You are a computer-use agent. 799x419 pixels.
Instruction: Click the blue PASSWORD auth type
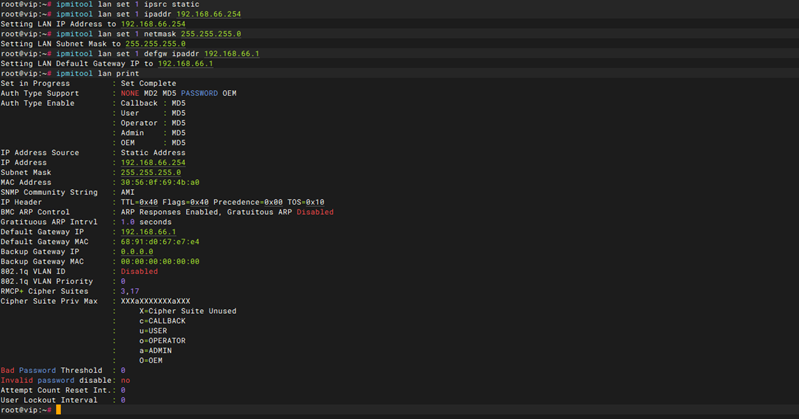pyautogui.click(x=199, y=93)
